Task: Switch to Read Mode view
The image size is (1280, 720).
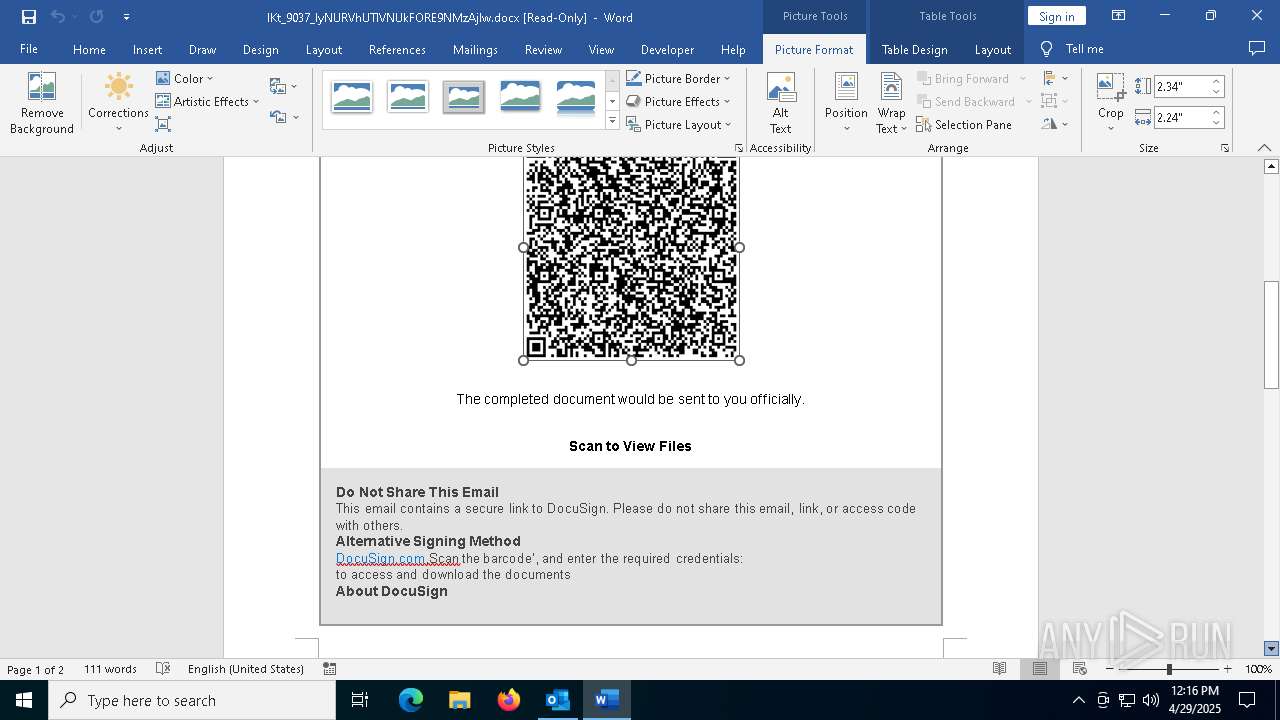Action: coord(999,669)
